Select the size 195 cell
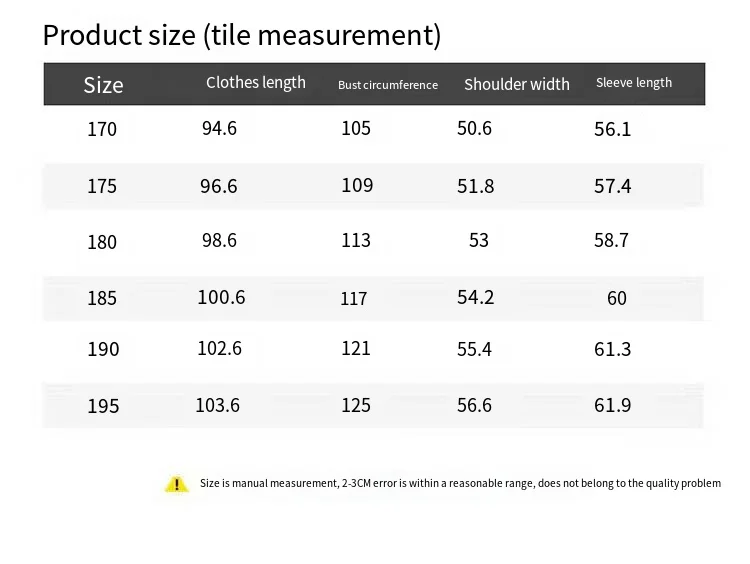 (x=103, y=406)
